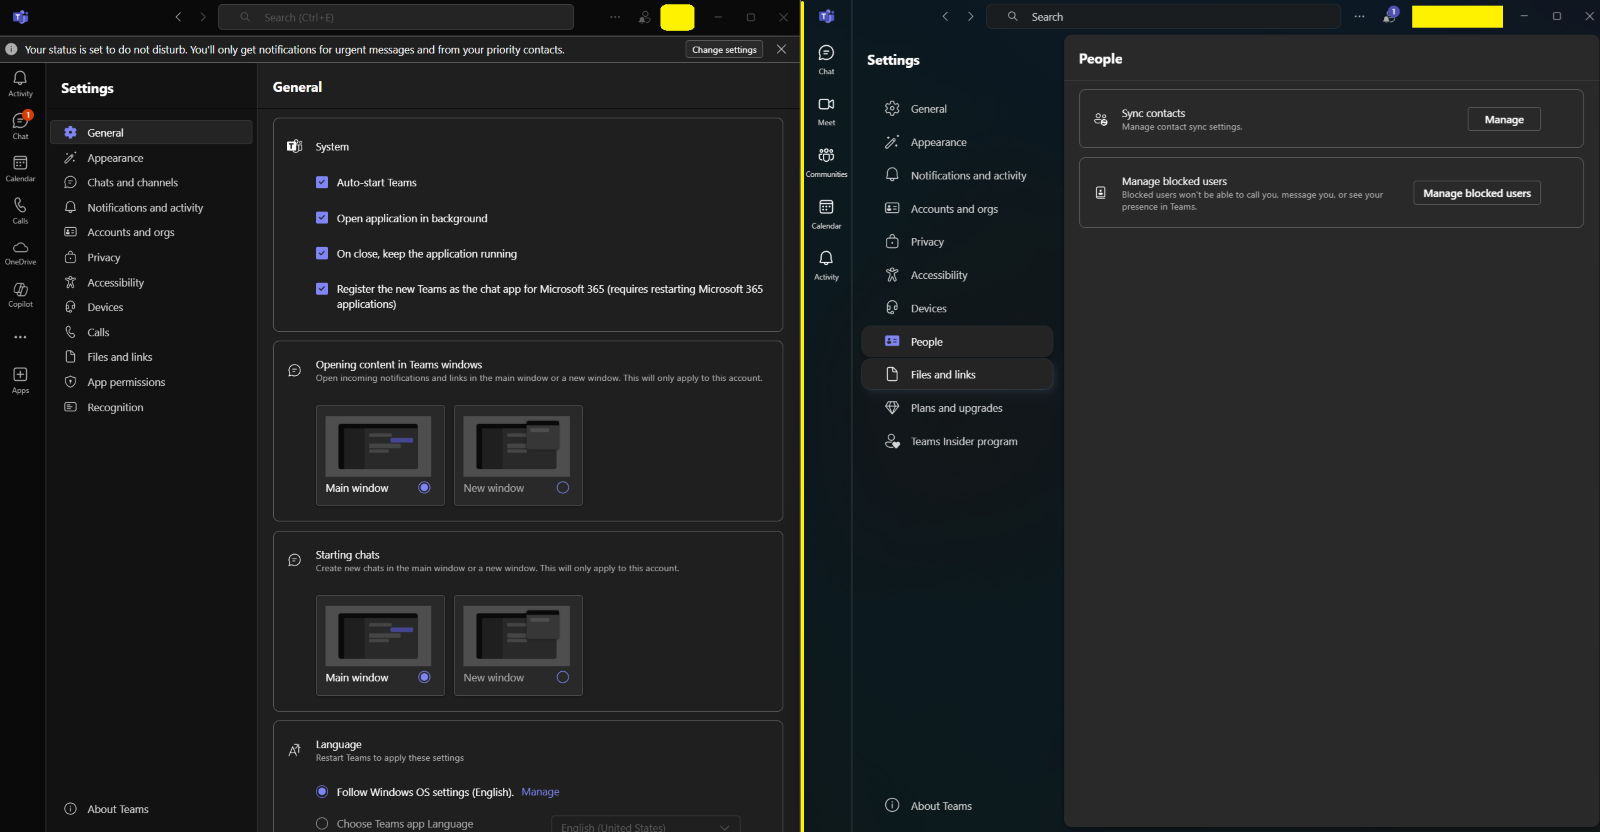Open OneDrive in left Teams rail

click(20, 252)
